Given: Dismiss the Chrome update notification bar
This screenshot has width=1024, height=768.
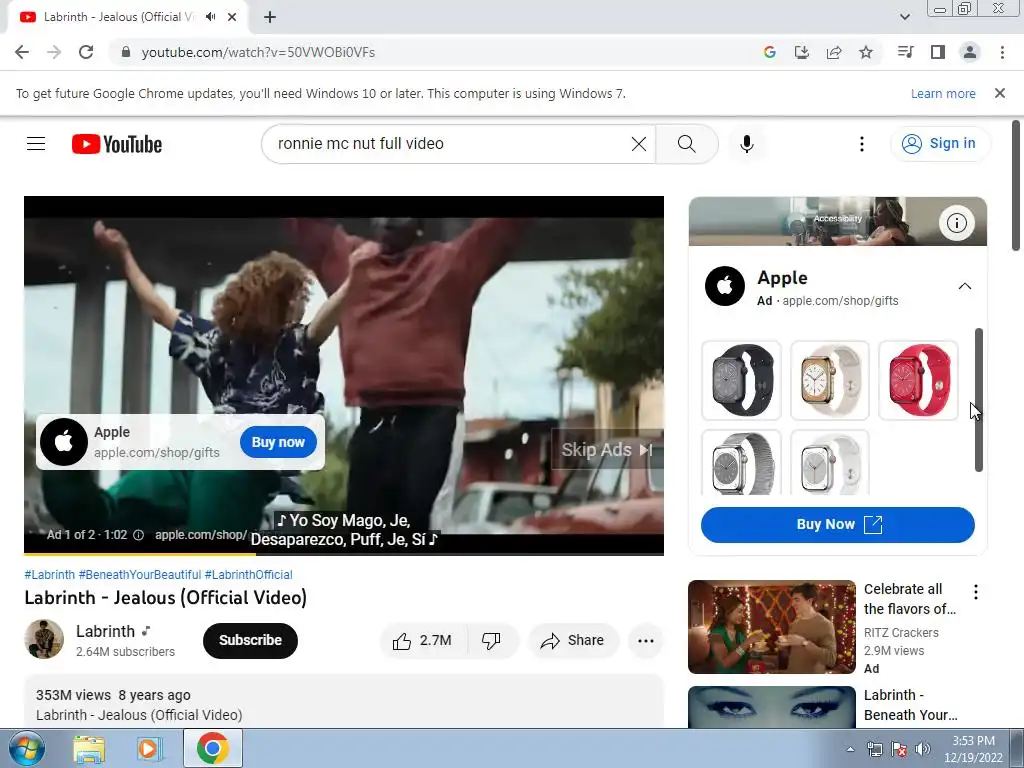Looking at the screenshot, I should point(999,93).
